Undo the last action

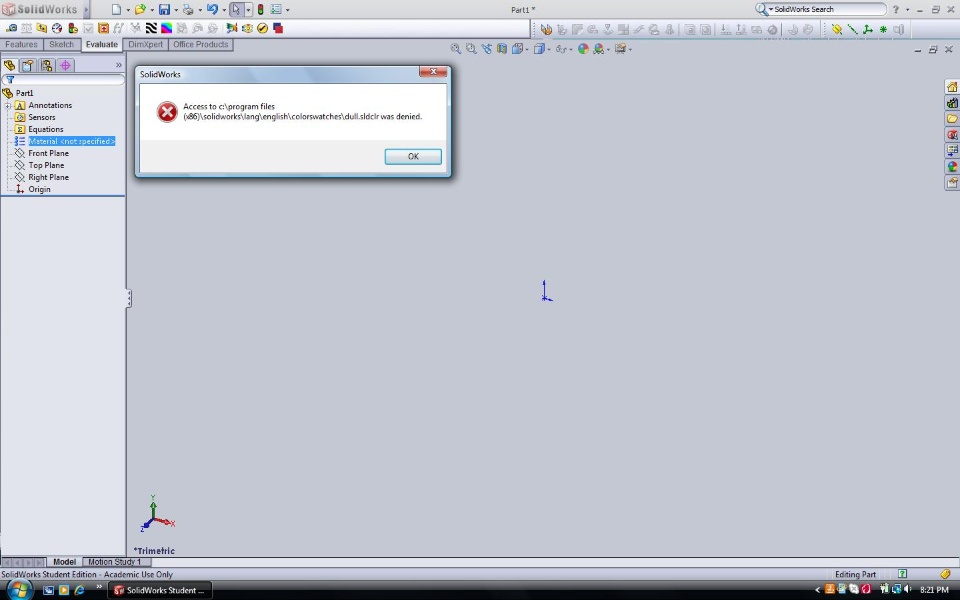(x=212, y=9)
